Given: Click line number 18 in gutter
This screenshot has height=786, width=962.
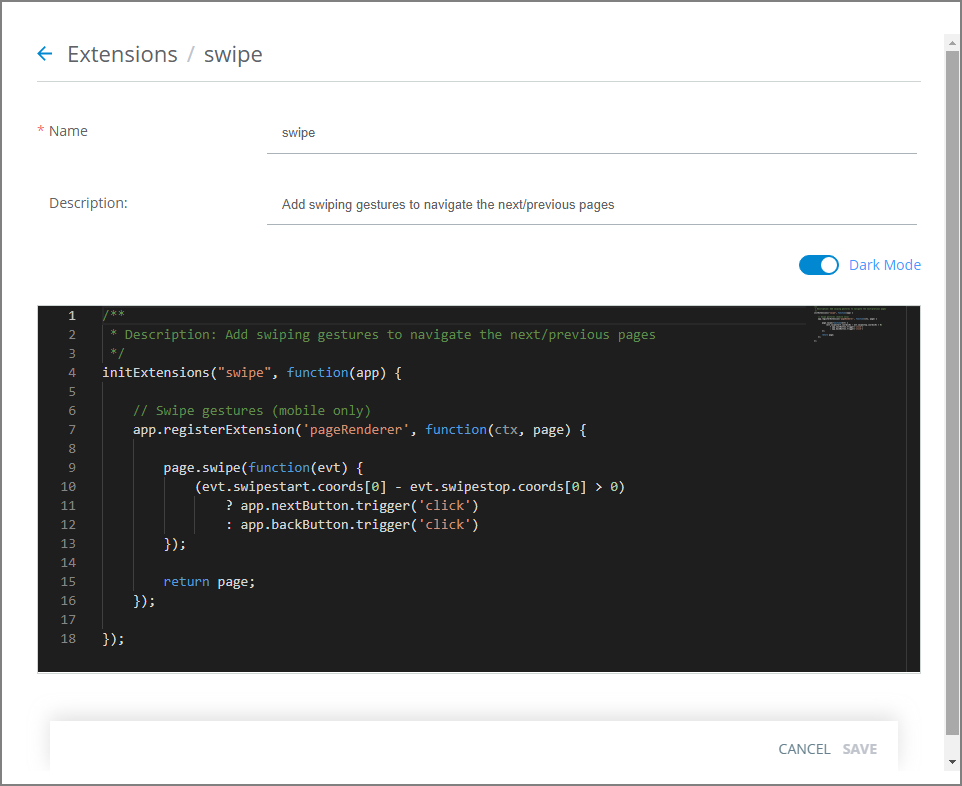Looking at the screenshot, I should click(x=68, y=639).
